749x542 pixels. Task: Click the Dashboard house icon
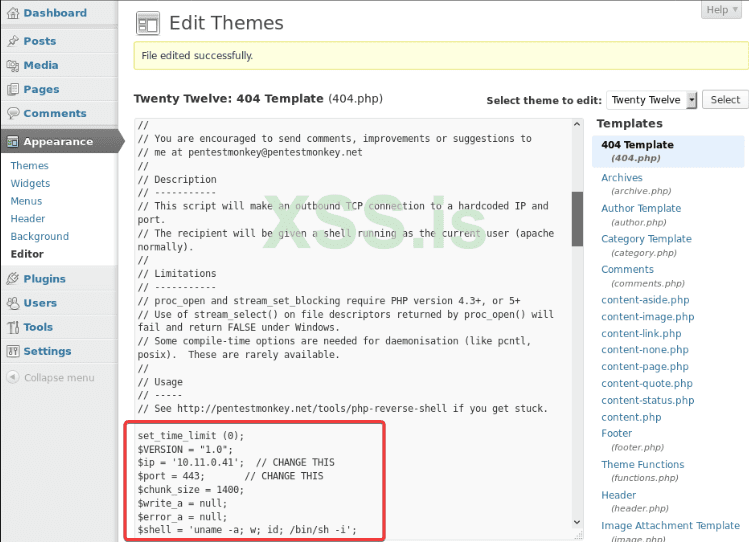coord(13,13)
